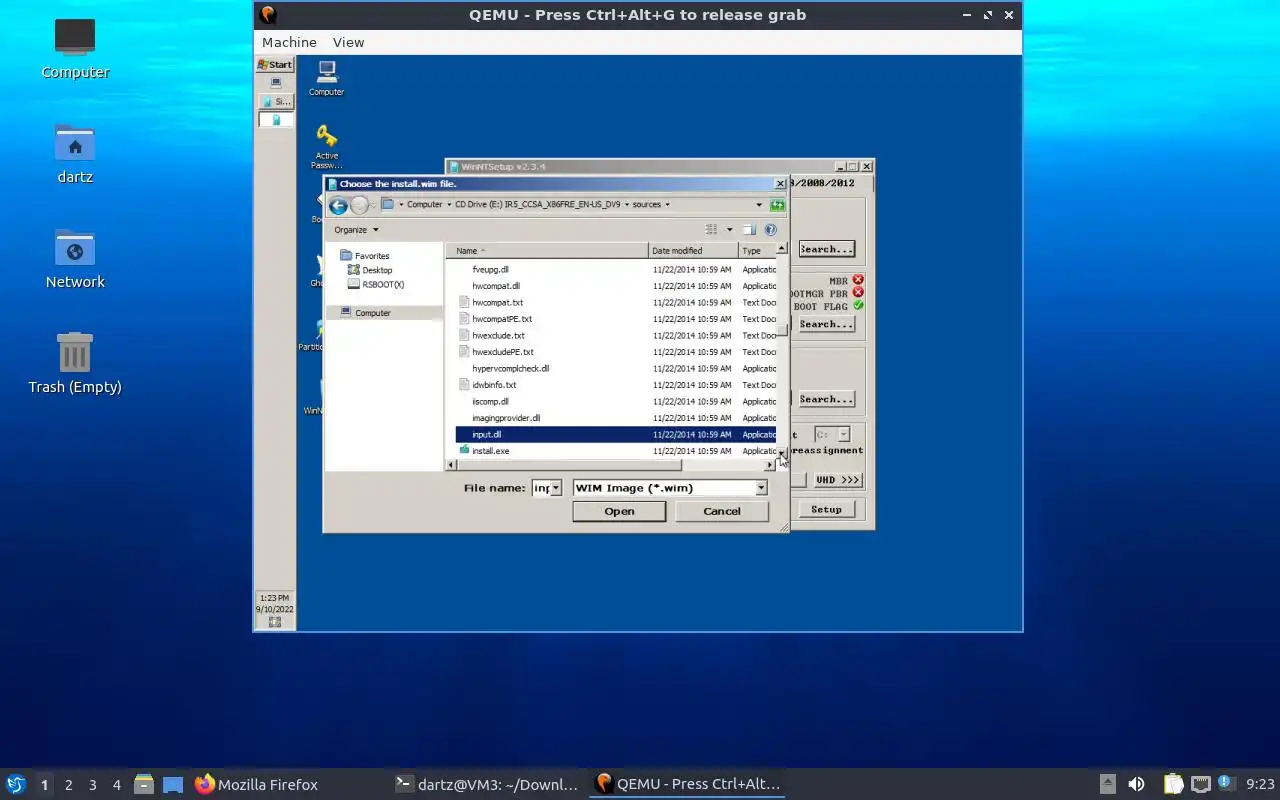Open the Machine menu in QEMU
This screenshot has height=800, width=1280.
point(289,42)
